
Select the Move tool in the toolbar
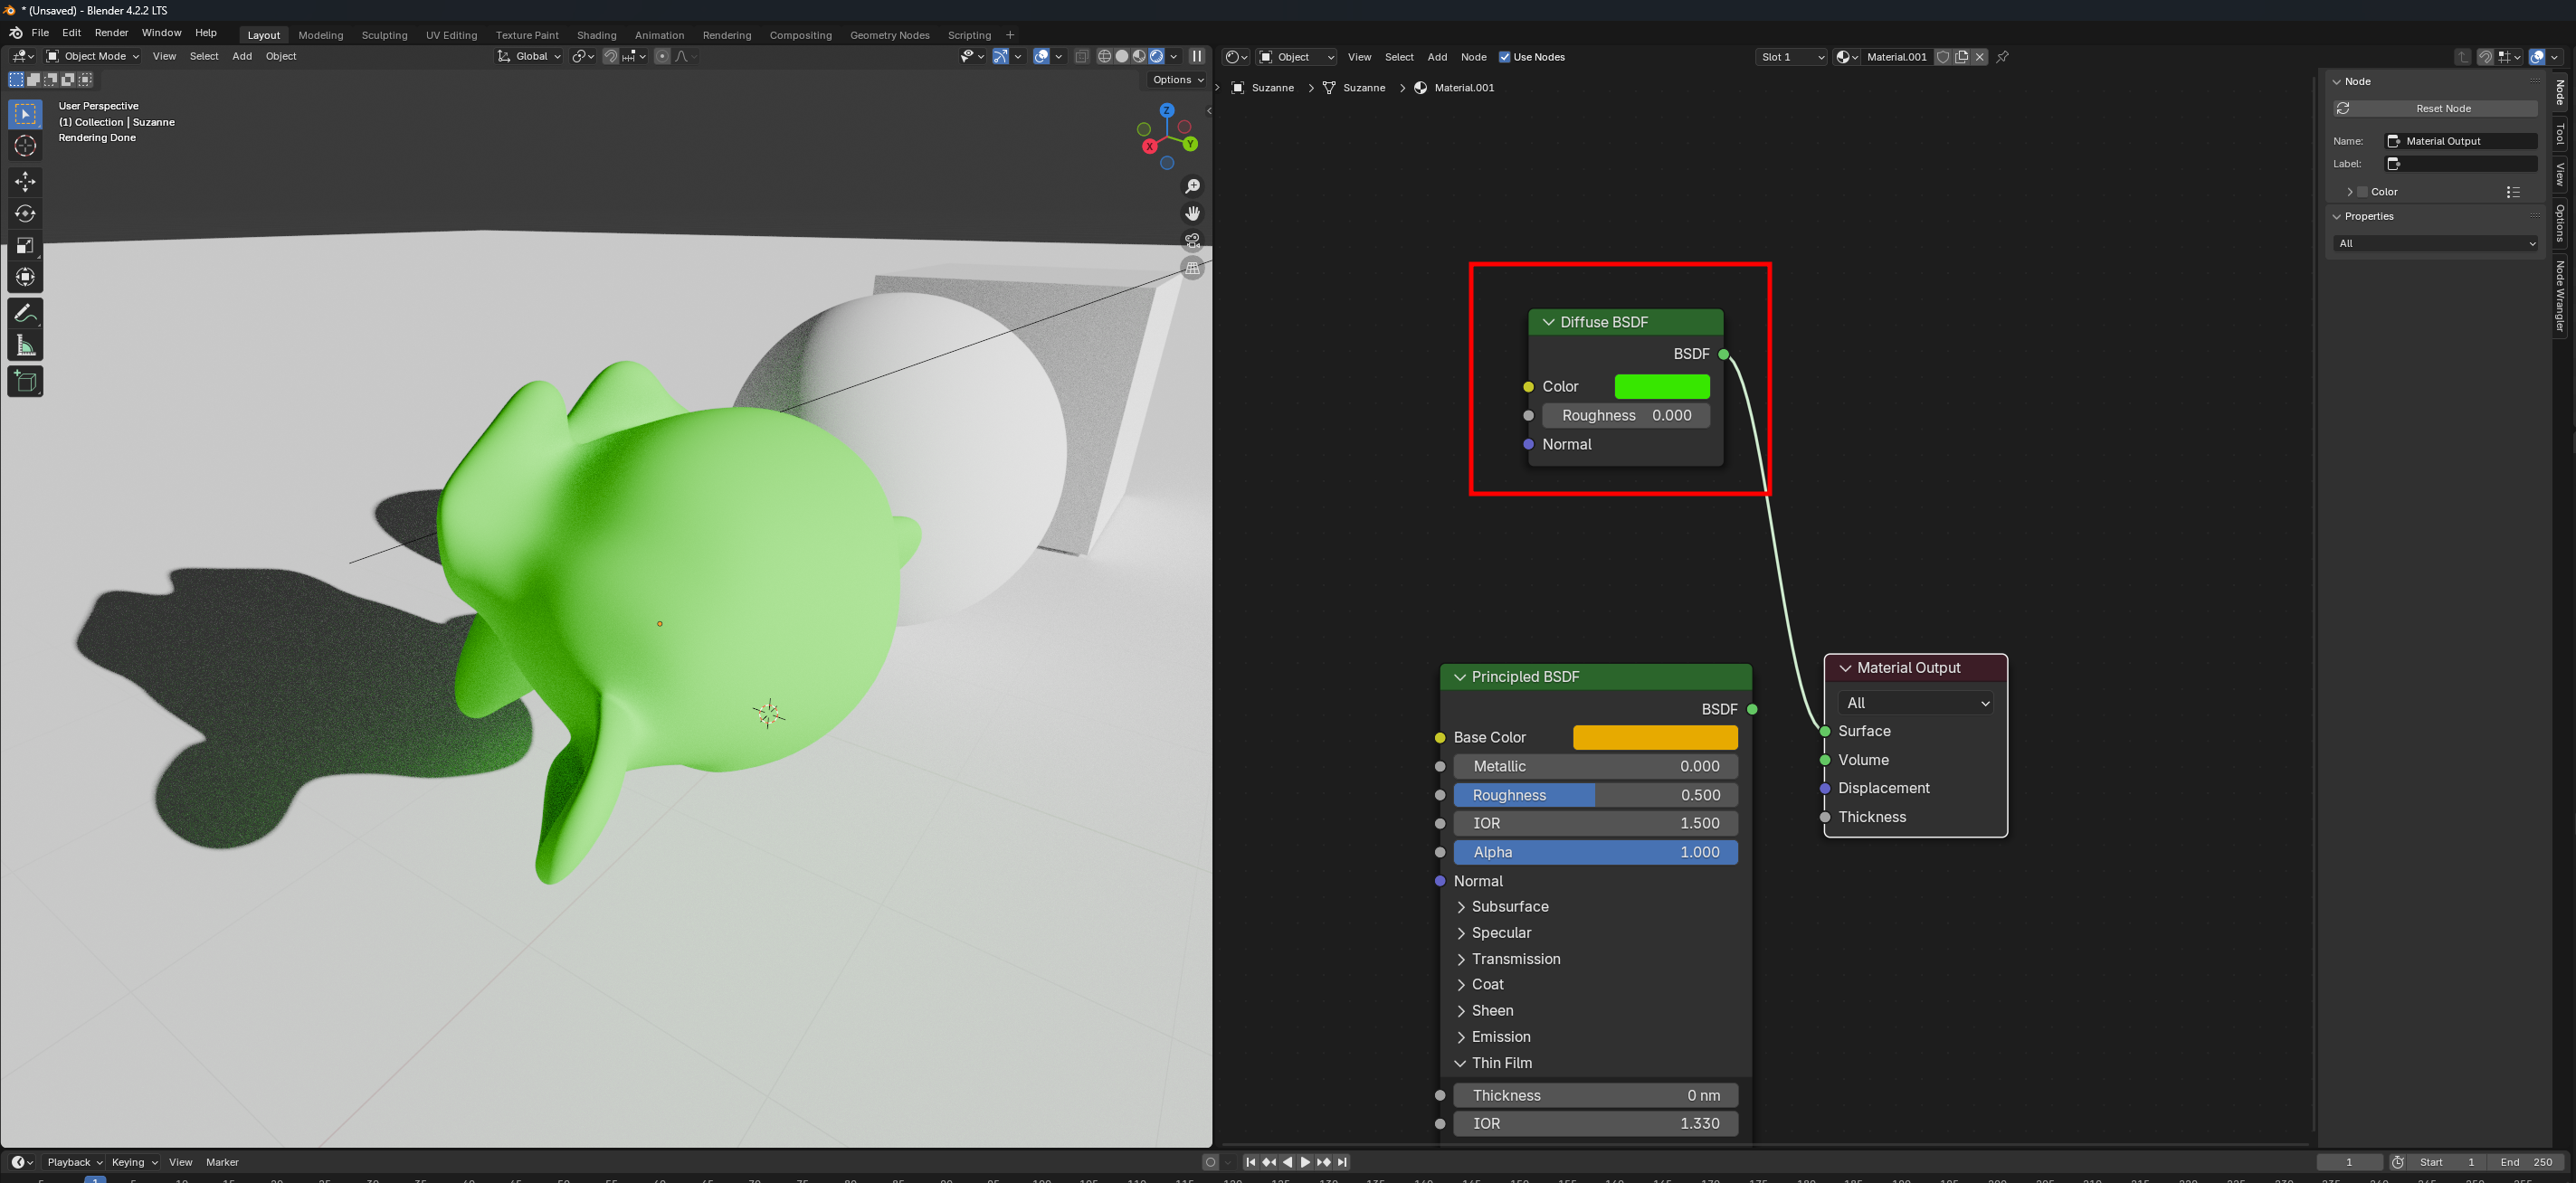pos(25,181)
